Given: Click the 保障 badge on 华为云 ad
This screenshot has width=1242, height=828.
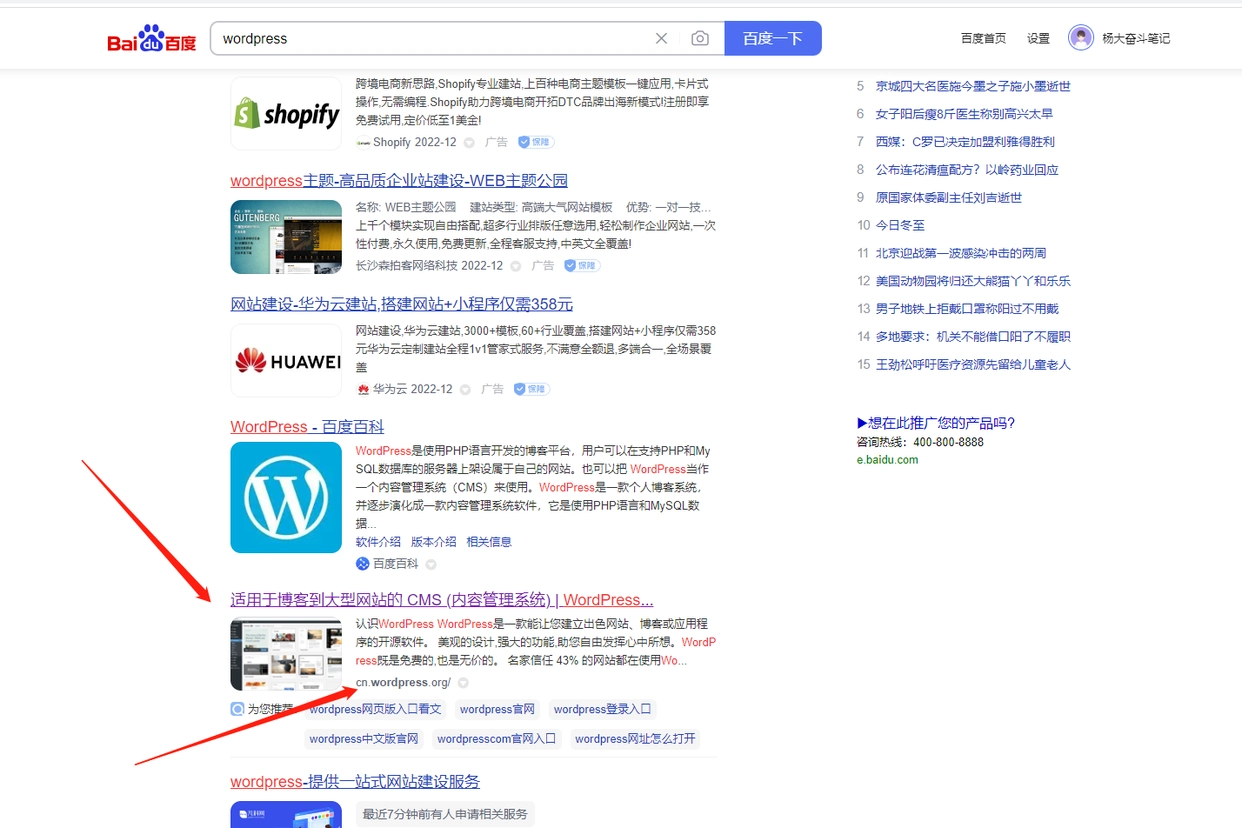Looking at the screenshot, I should pyautogui.click(x=531, y=389).
